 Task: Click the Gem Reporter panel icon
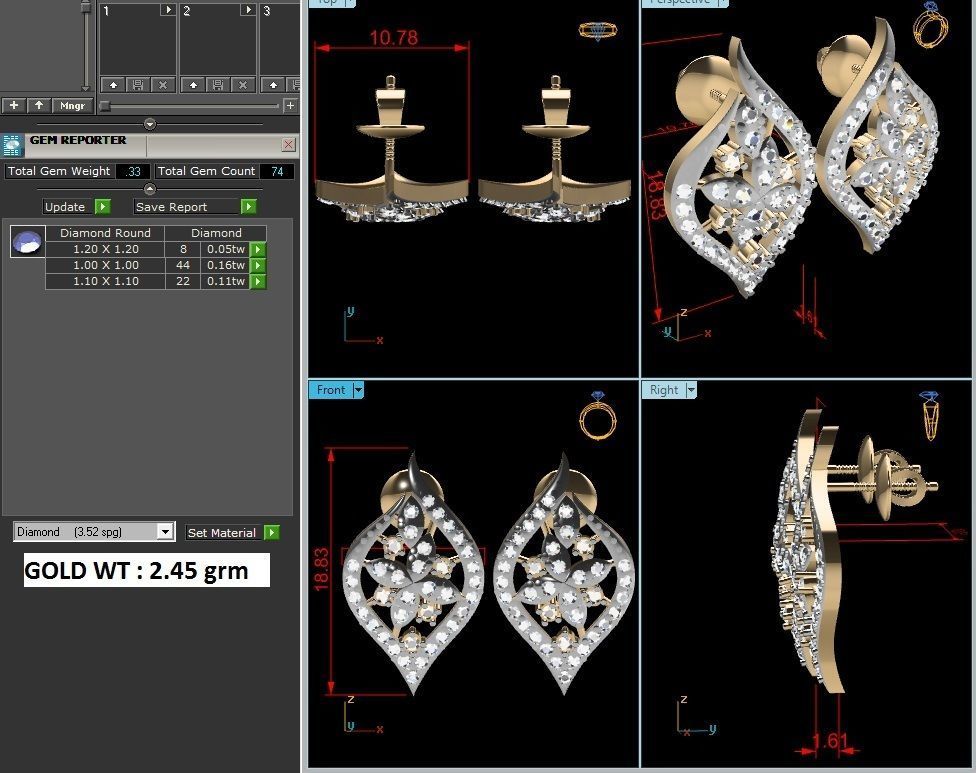12,145
